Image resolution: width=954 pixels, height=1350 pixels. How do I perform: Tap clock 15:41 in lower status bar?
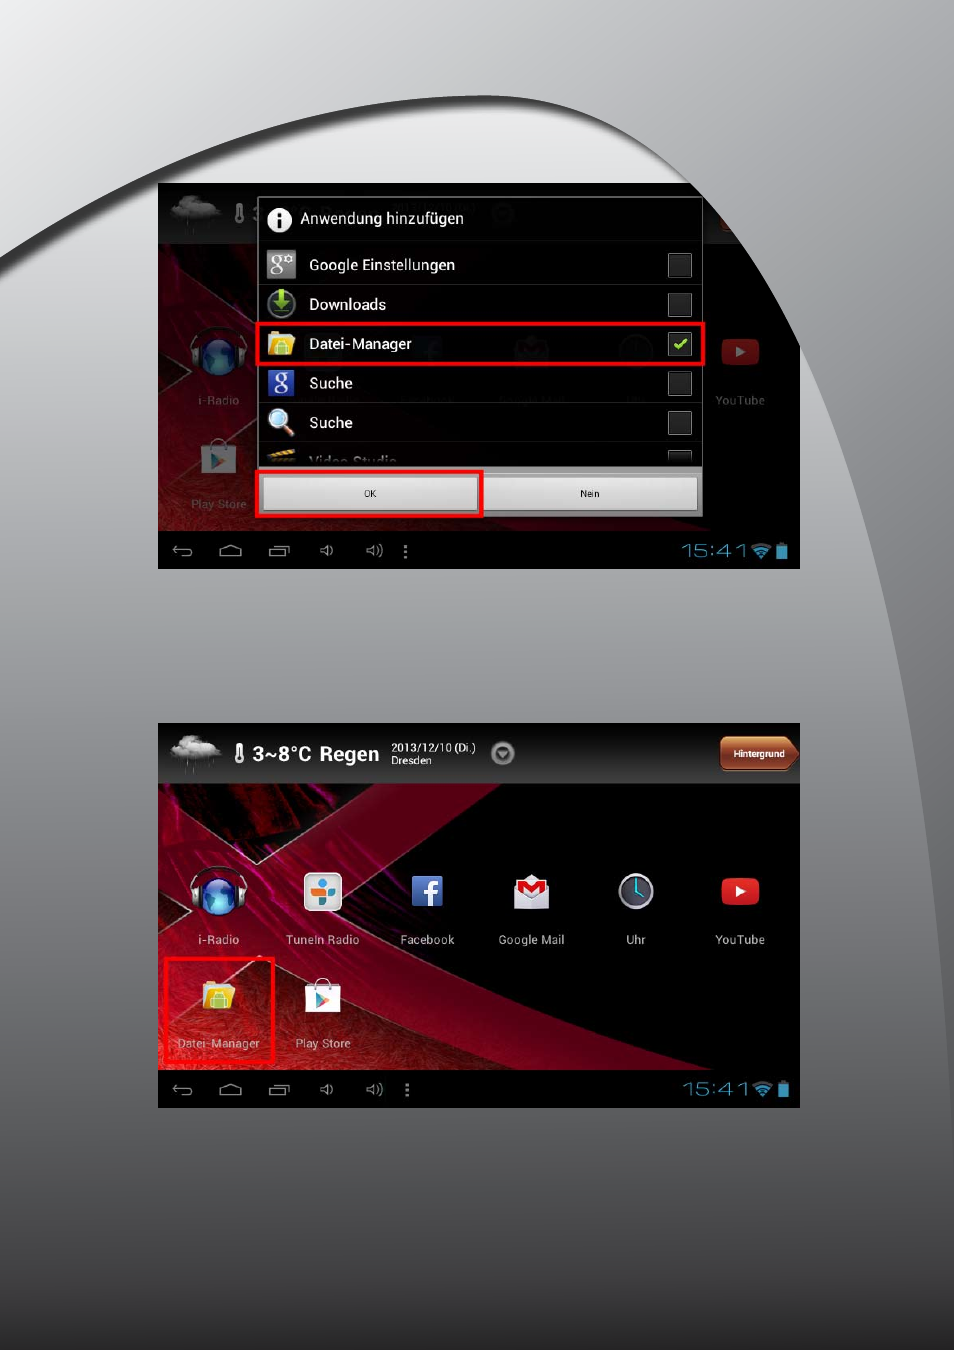(x=715, y=1089)
